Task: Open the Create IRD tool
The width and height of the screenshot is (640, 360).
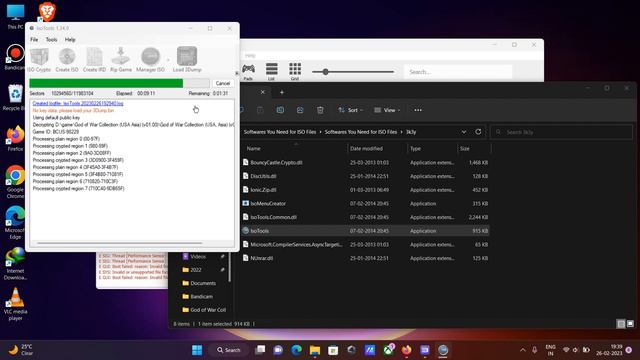Action: coord(94,60)
